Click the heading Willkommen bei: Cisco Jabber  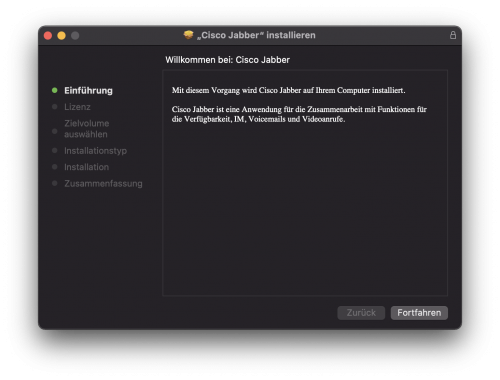(x=227, y=60)
